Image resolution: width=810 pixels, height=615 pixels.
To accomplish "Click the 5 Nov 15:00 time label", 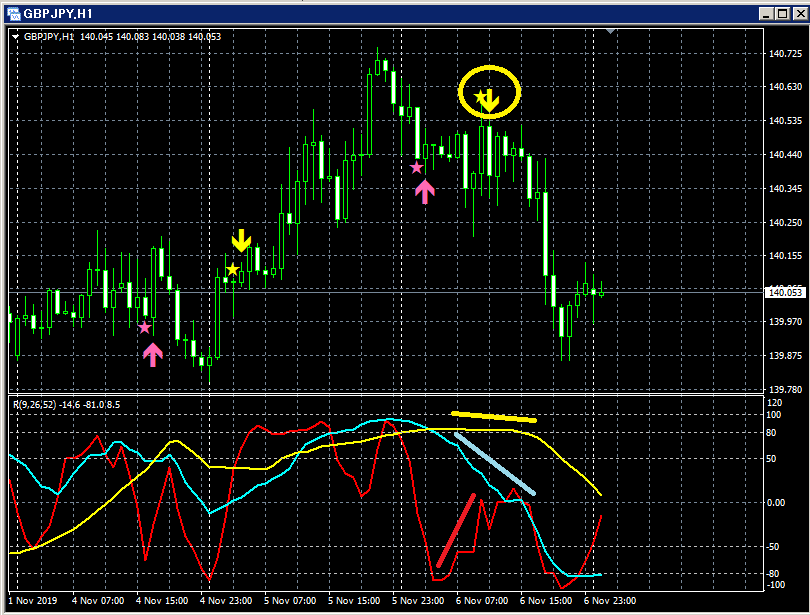I will (354, 601).
